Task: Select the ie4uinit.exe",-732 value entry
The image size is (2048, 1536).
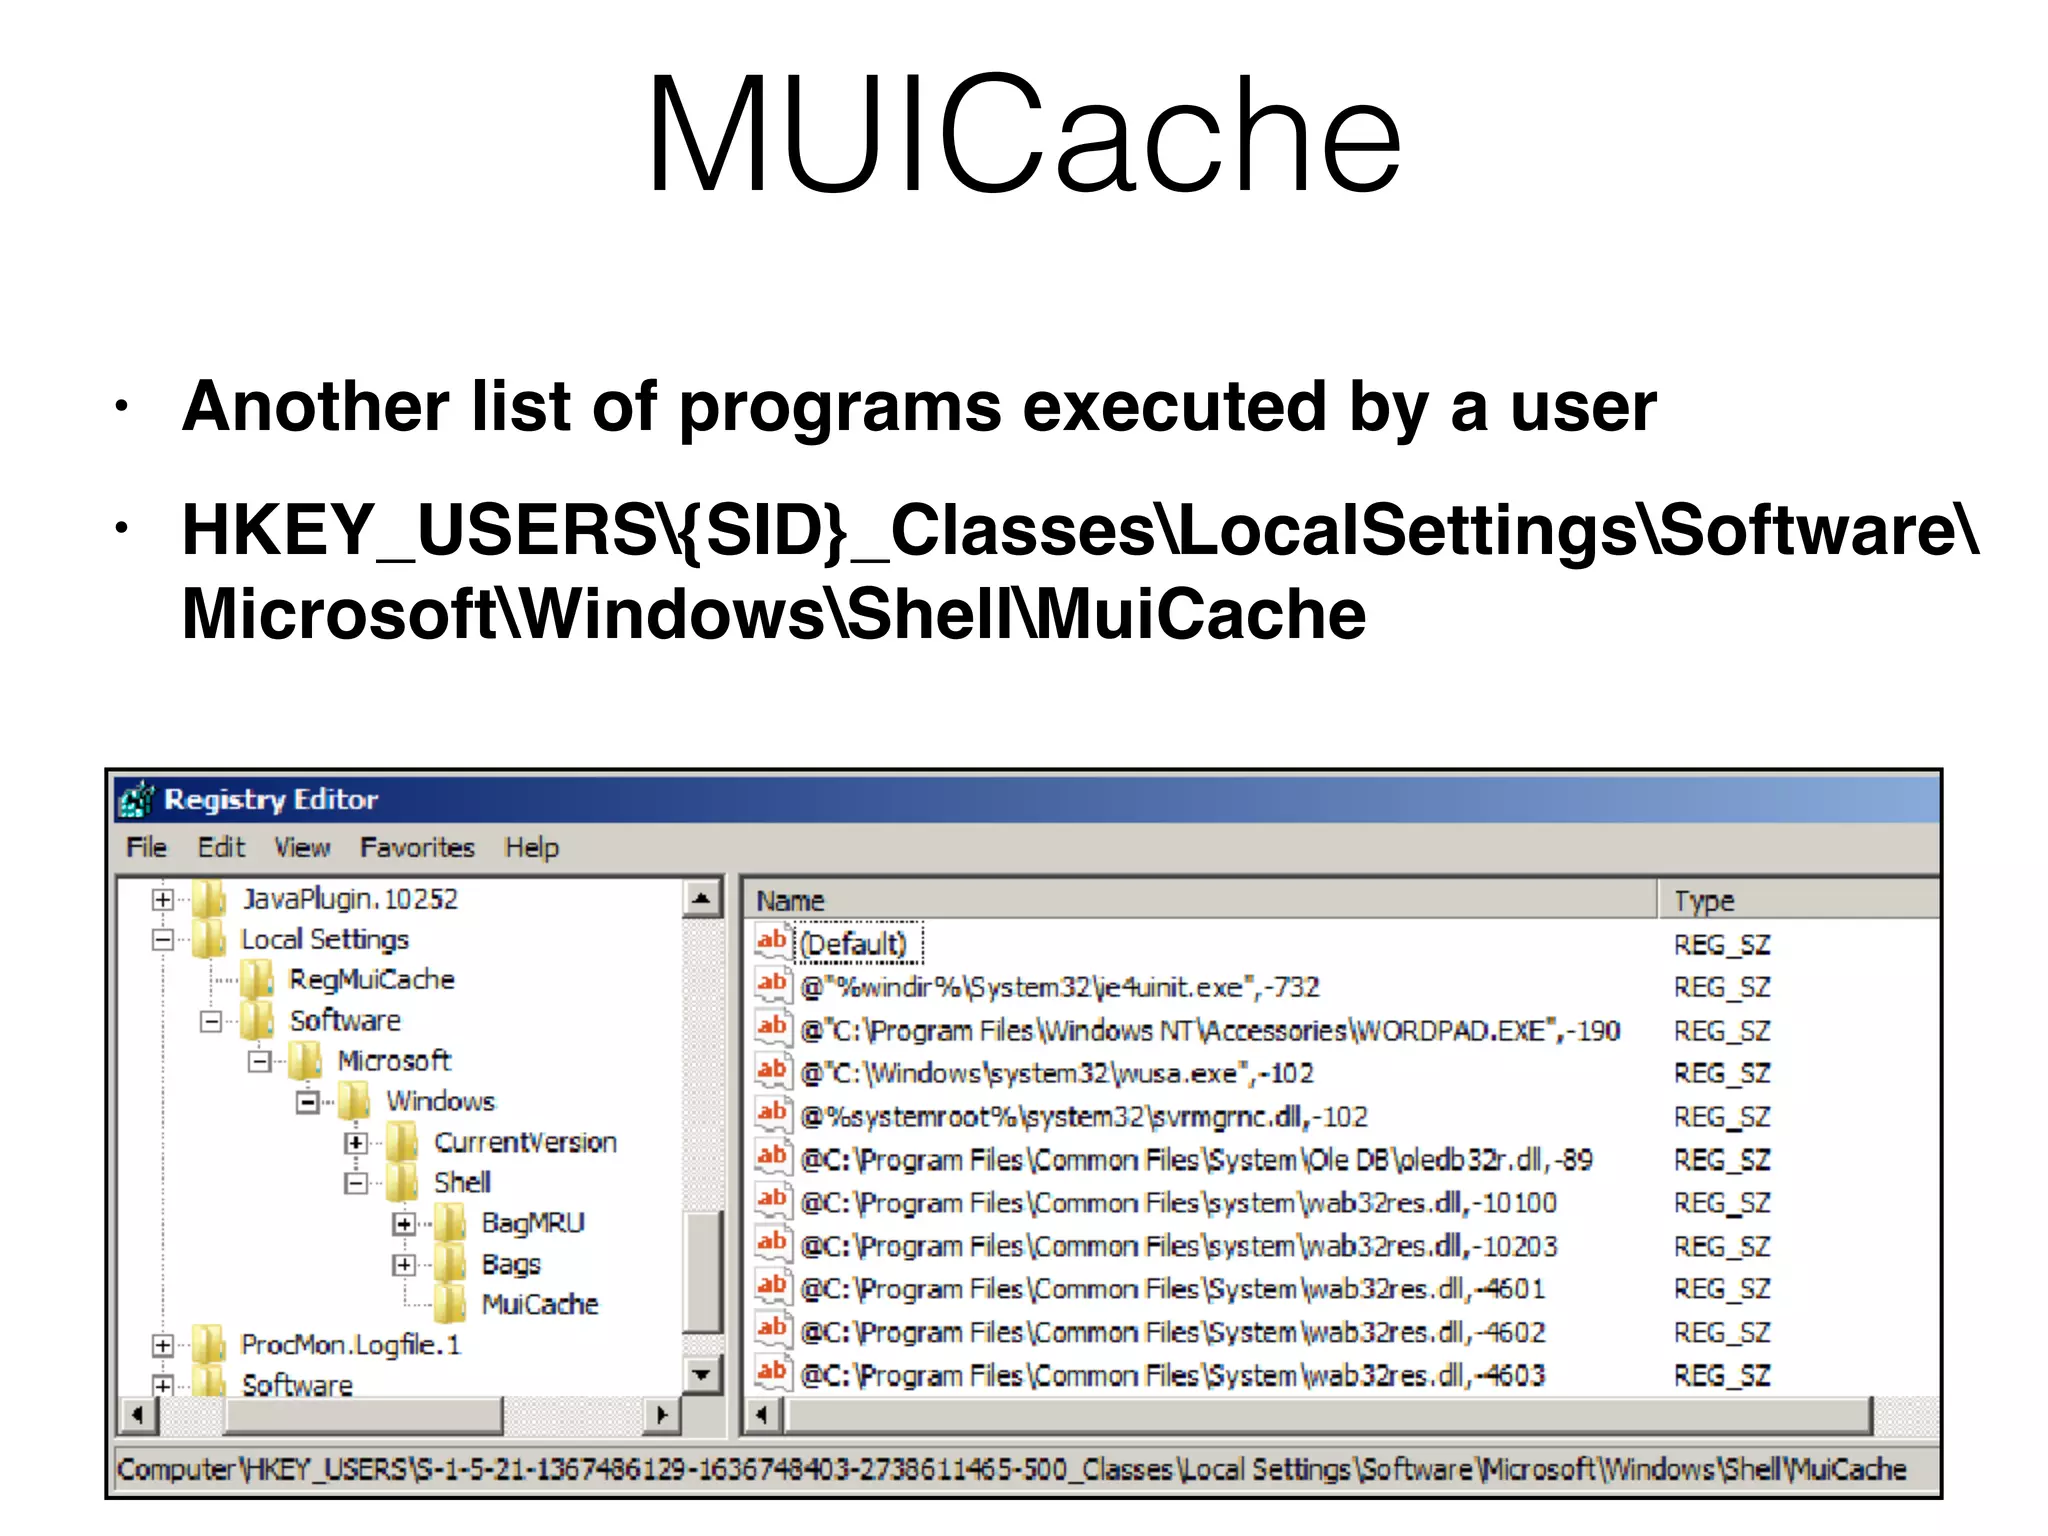Action: pyautogui.click(x=1060, y=987)
